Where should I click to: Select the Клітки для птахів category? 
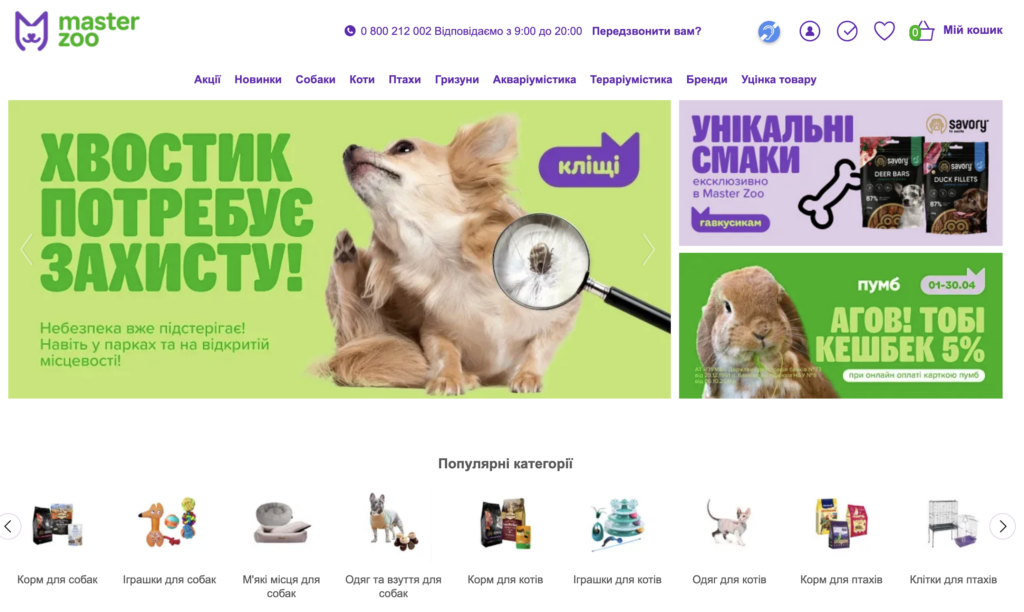(953, 579)
